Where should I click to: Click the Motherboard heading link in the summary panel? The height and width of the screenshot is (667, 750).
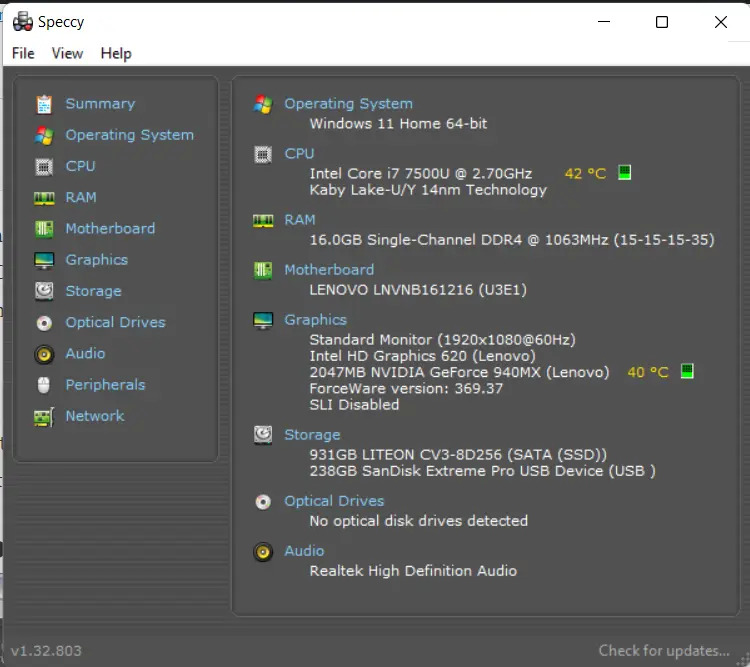pos(329,269)
